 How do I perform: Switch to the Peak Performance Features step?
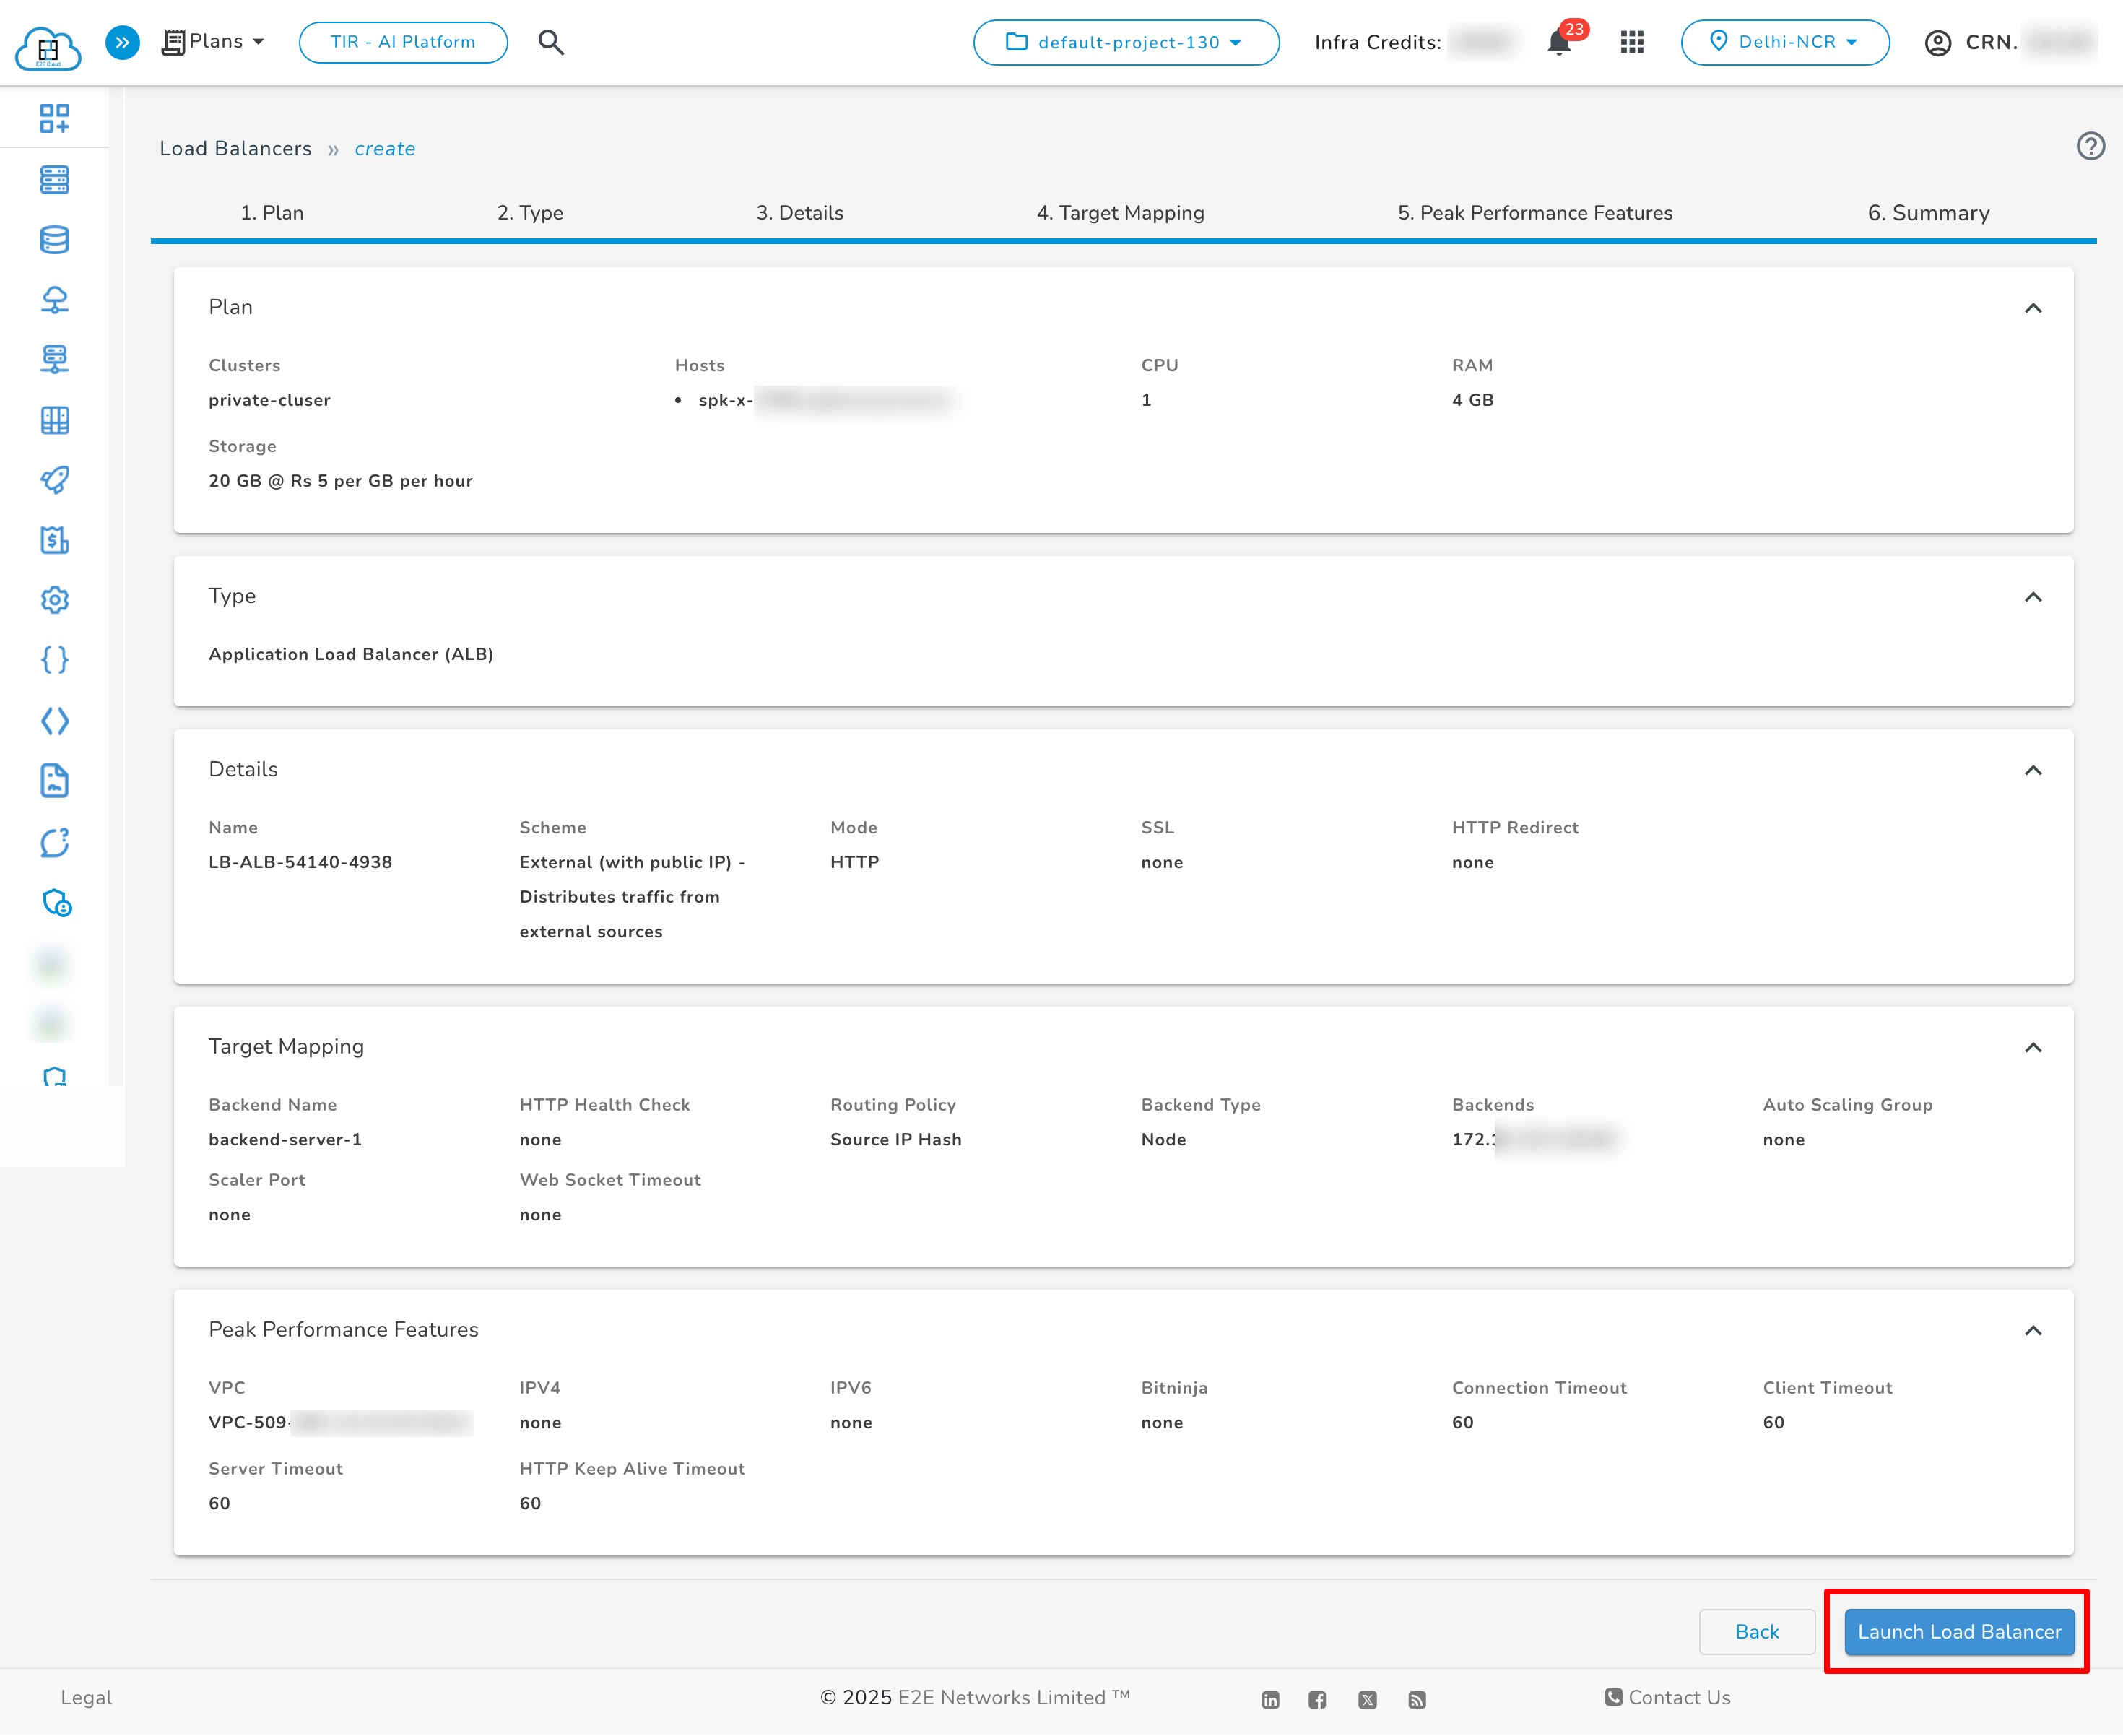[x=1535, y=212]
